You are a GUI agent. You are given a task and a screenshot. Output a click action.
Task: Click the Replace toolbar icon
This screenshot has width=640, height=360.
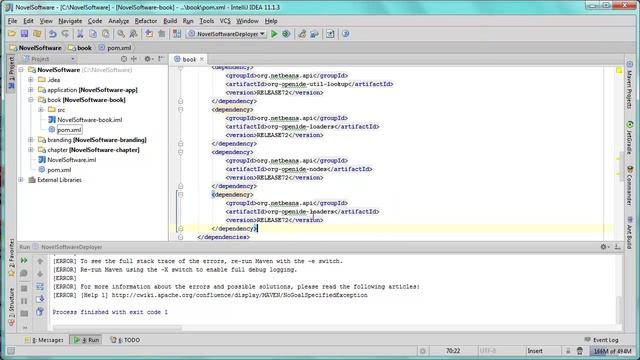[133, 34]
